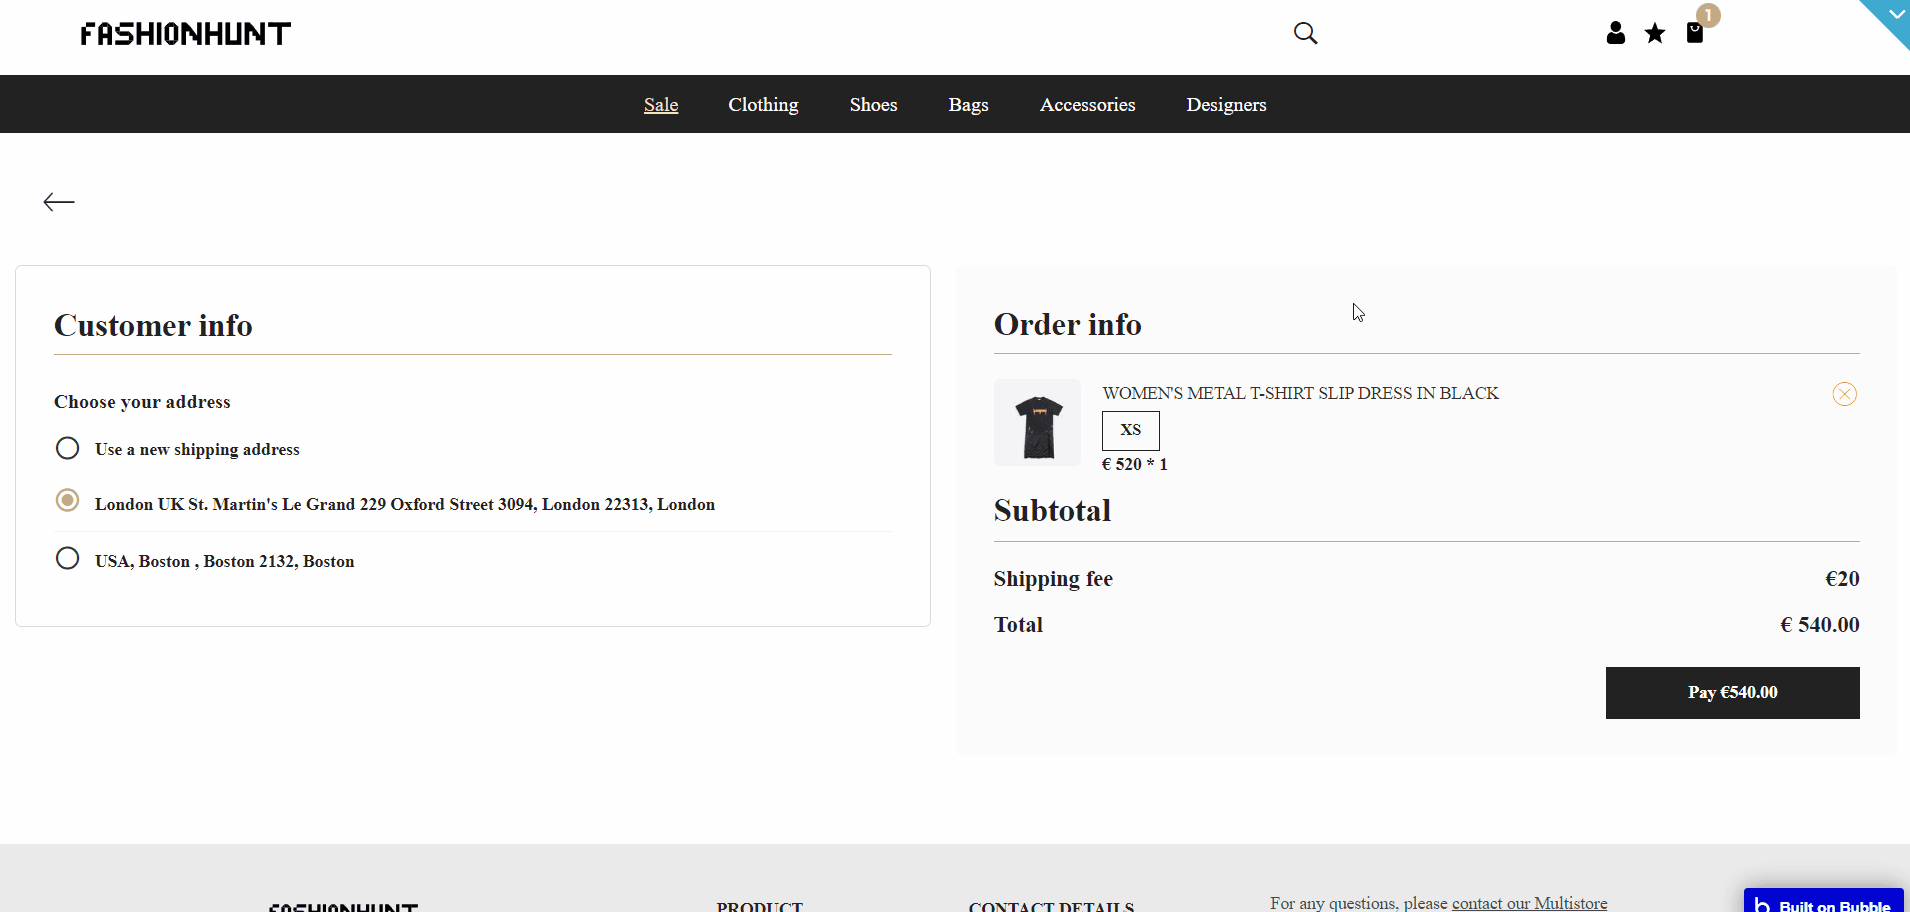
Task: Open the user account icon
Action: point(1615,33)
